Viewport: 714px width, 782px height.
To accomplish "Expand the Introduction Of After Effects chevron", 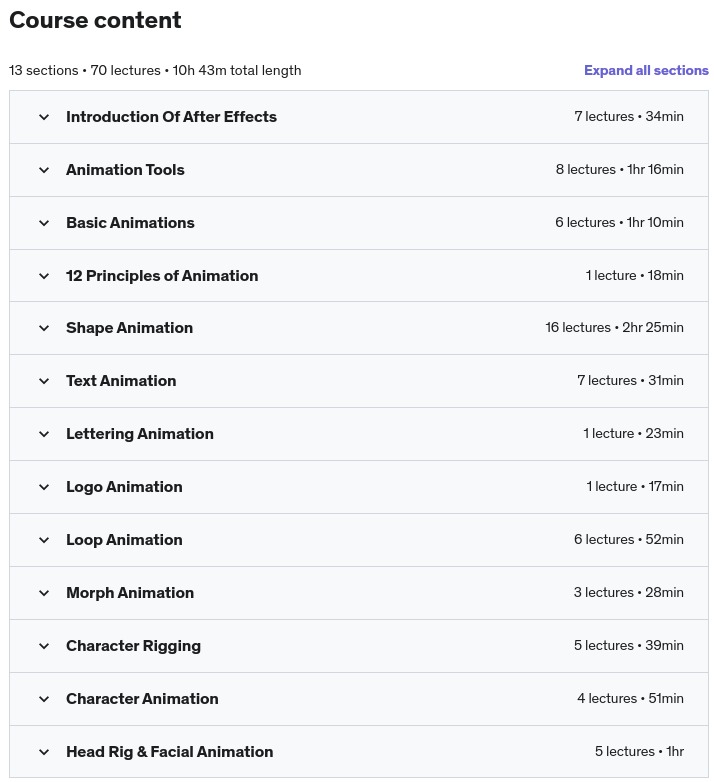I will coord(44,117).
